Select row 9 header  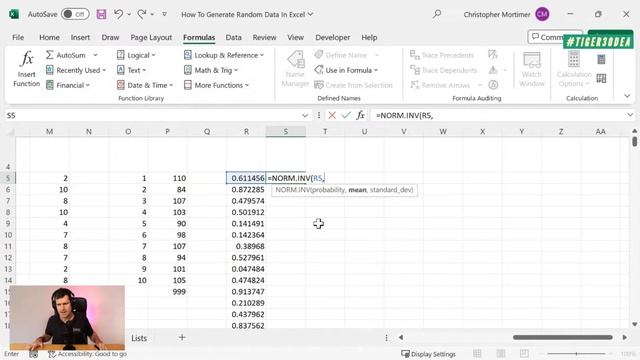[x=8, y=224]
